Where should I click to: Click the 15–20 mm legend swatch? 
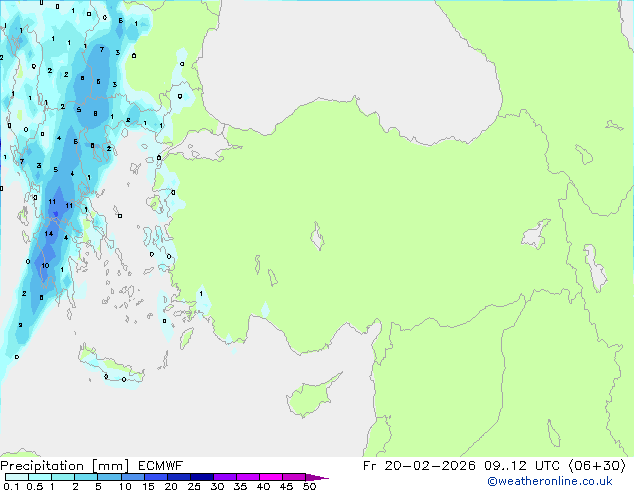tap(156, 477)
